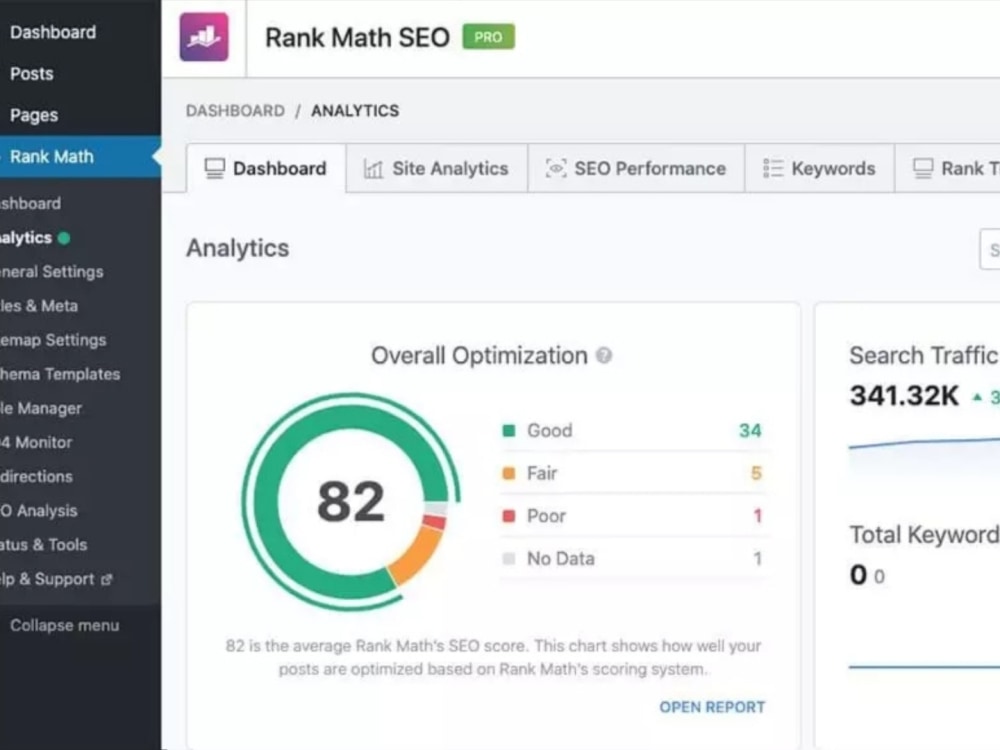The height and width of the screenshot is (750, 1000).
Task: Click the DASHBOARD breadcrumb link
Action: pos(235,111)
